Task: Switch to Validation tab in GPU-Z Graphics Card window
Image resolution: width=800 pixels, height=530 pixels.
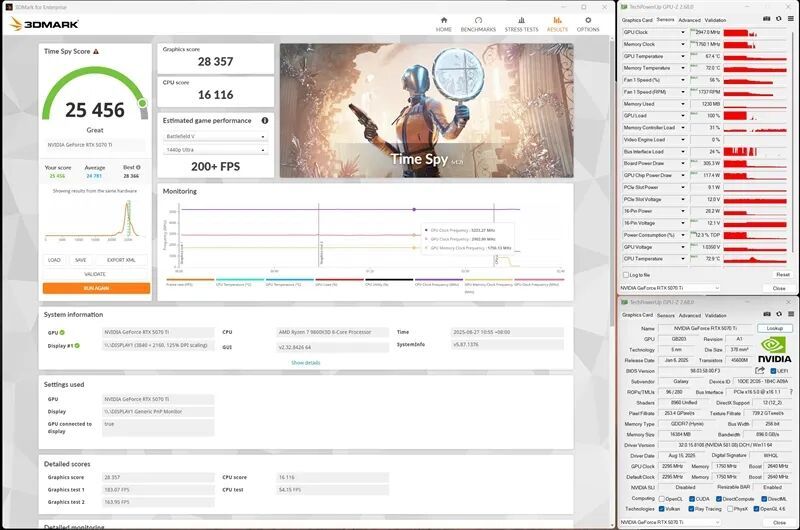Action: (716, 315)
